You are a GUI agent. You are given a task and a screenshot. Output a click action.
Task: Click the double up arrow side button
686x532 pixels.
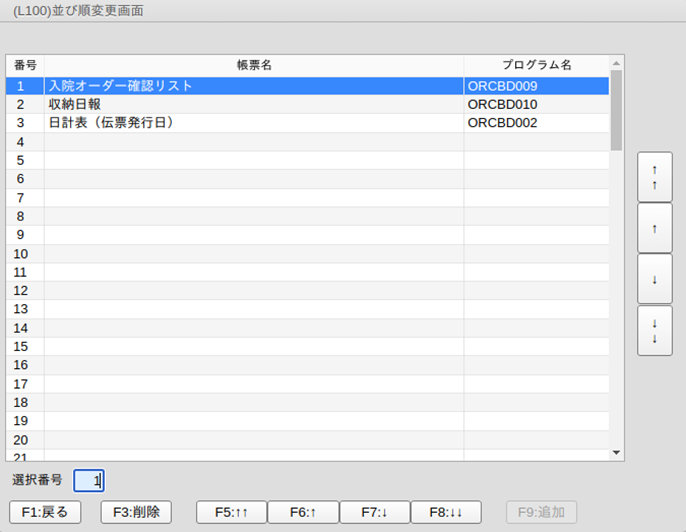point(654,177)
